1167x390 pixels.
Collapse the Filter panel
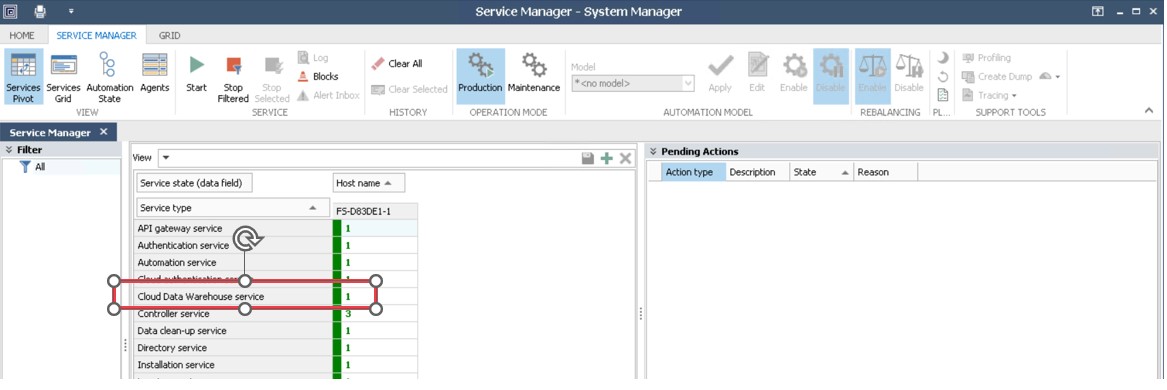click(x=9, y=150)
